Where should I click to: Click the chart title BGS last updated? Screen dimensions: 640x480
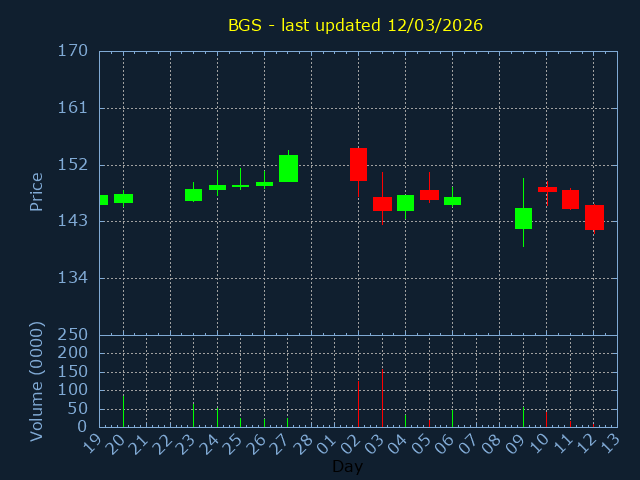(355, 25)
